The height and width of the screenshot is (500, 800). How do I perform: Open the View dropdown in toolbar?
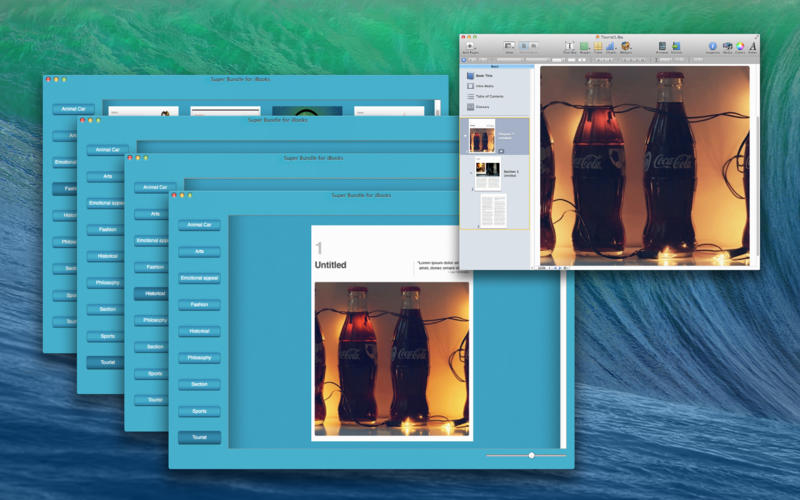[509, 46]
